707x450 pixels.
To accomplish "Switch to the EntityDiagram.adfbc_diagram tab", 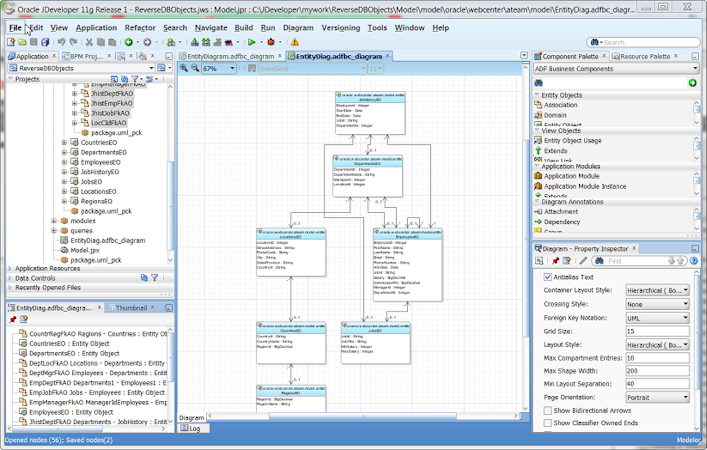I will (231, 57).
